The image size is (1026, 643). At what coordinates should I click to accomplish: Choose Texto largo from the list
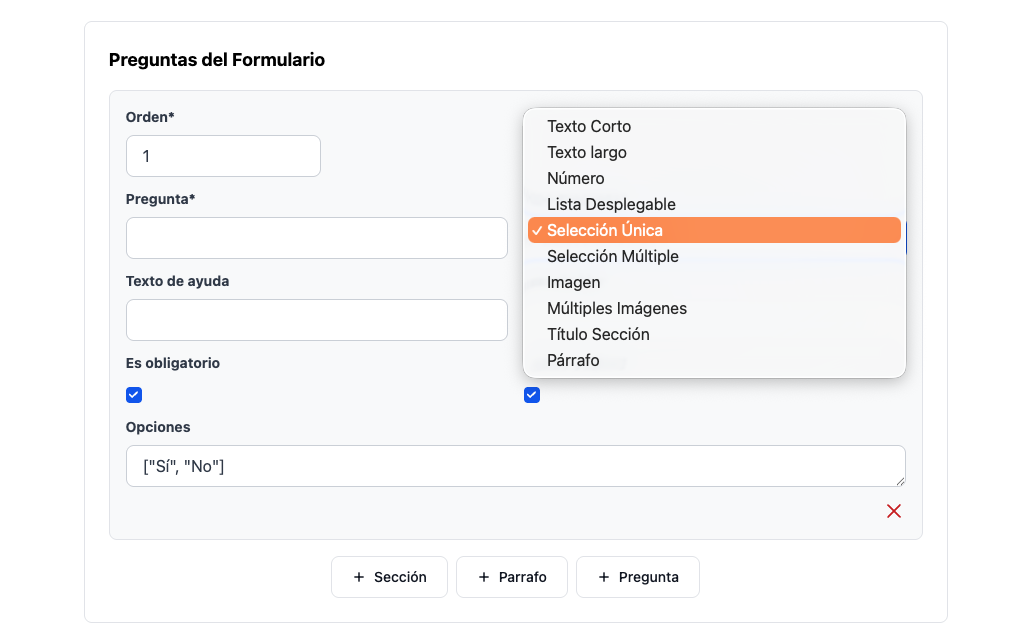(587, 153)
